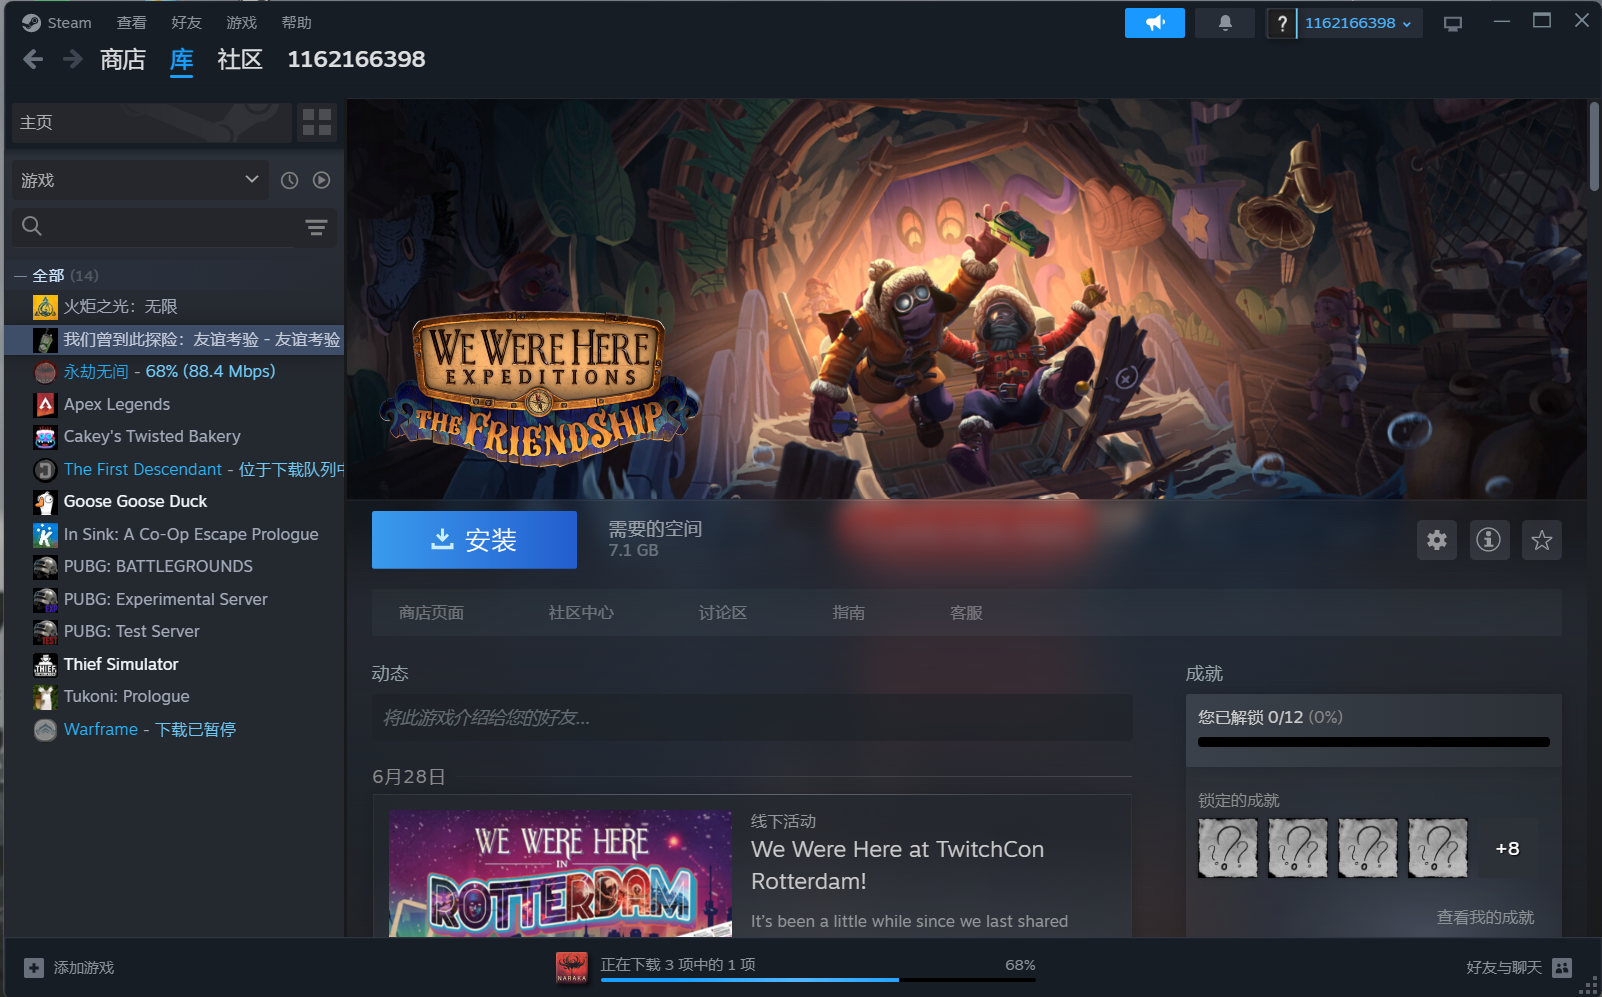This screenshot has height=997, width=1602.
Task: Click the first locked achievement icon
Action: tap(1228, 848)
